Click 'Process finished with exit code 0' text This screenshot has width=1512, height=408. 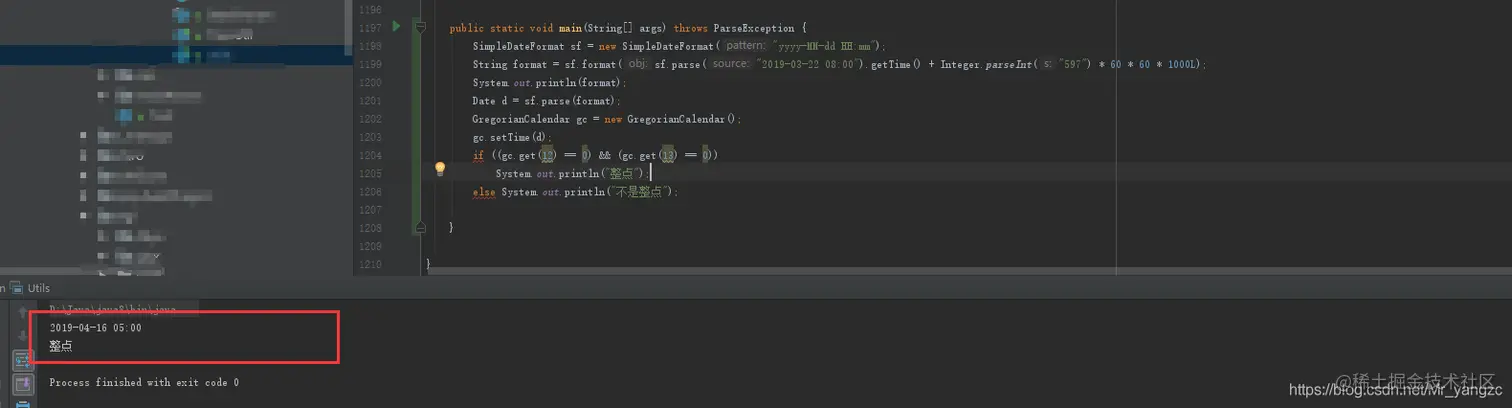tap(144, 382)
